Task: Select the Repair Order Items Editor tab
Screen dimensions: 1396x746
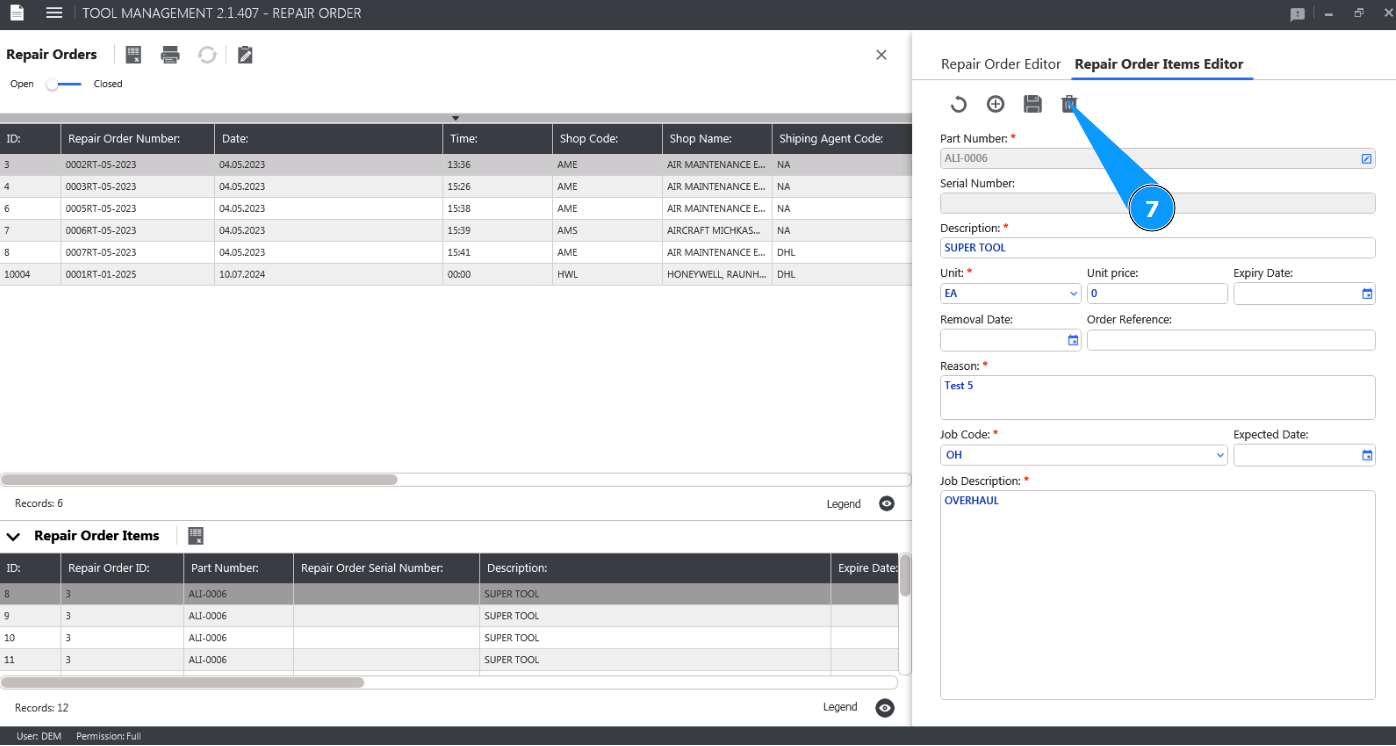Action: 1159,64
